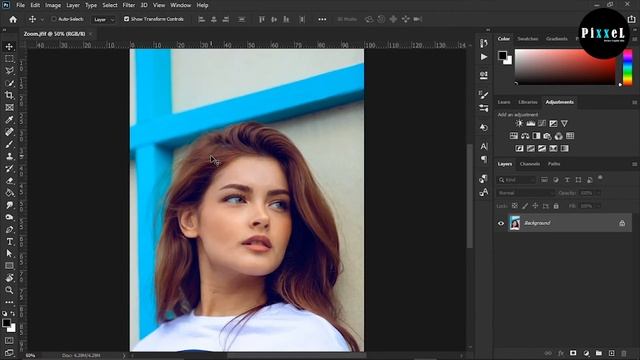The image size is (640, 360).
Task: Click the rainbow hue slider in Color panel
Action: click(x=628, y=67)
